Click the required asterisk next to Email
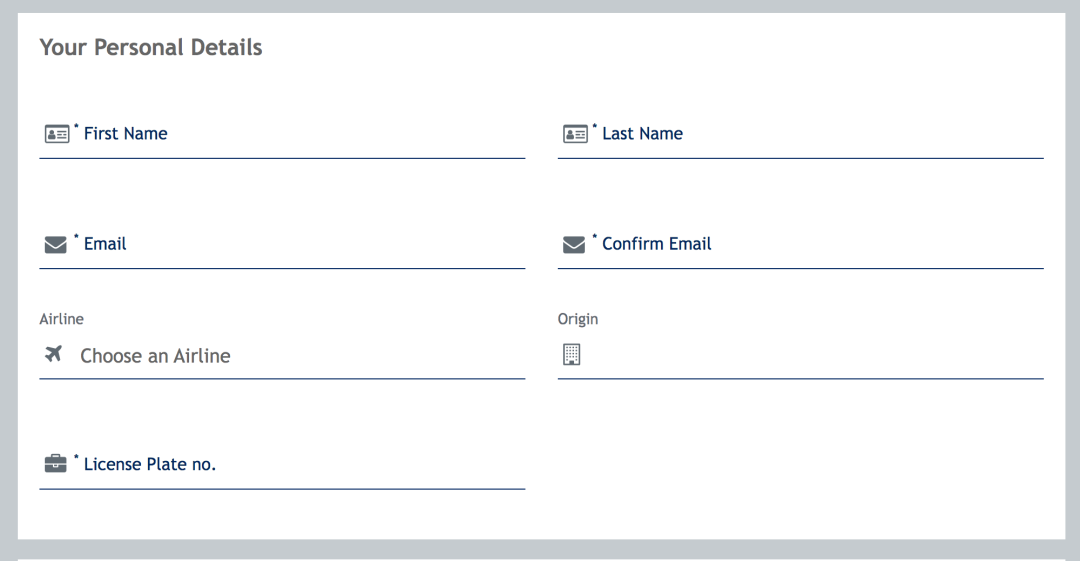This screenshot has width=1080, height=561. click(76, 237)
